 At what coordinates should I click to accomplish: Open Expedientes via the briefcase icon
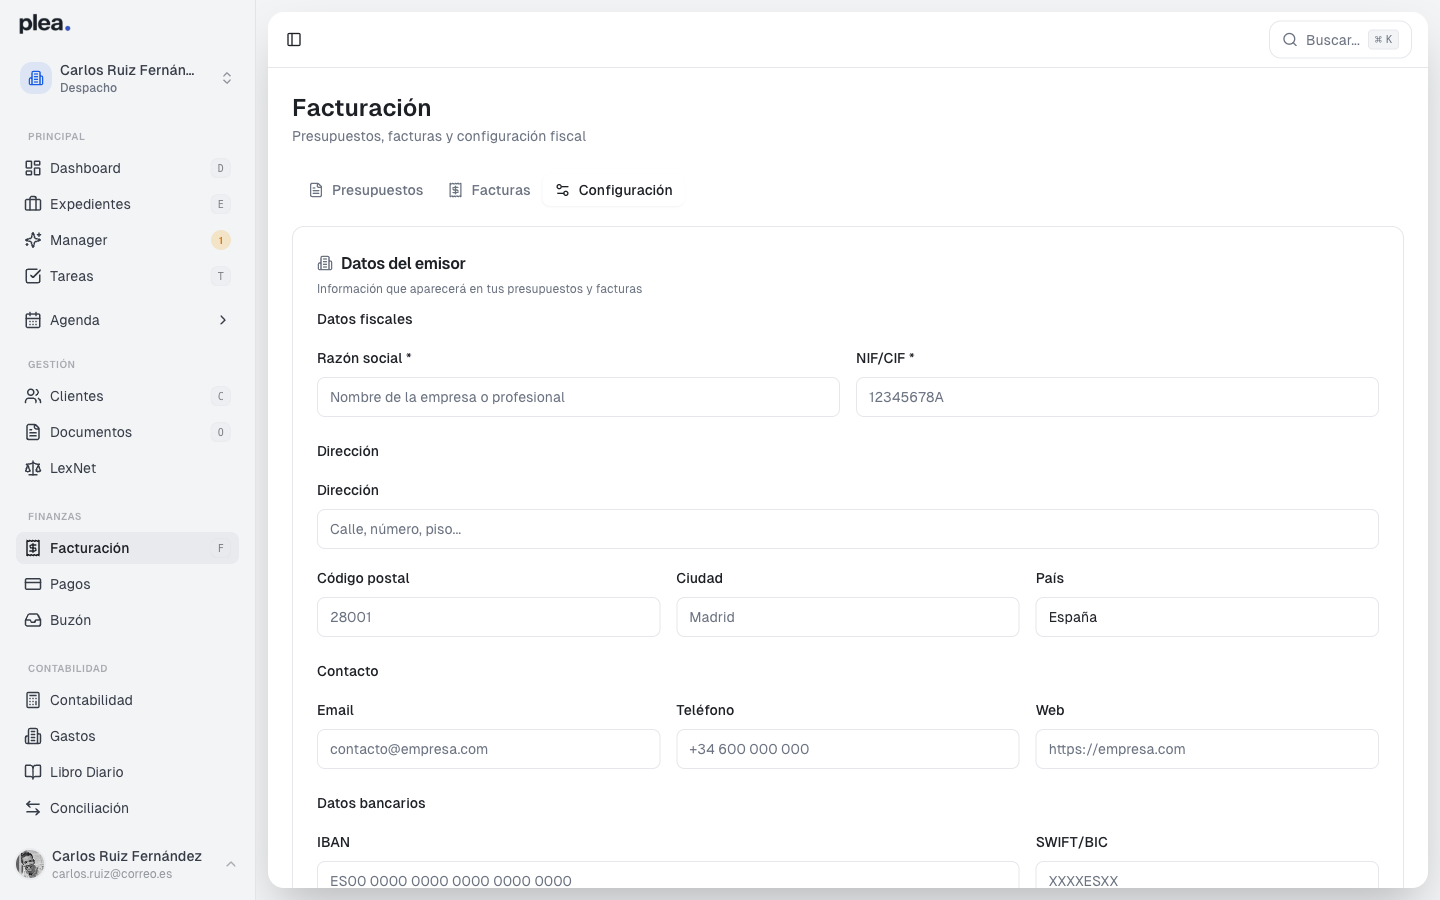click(32, 204)
